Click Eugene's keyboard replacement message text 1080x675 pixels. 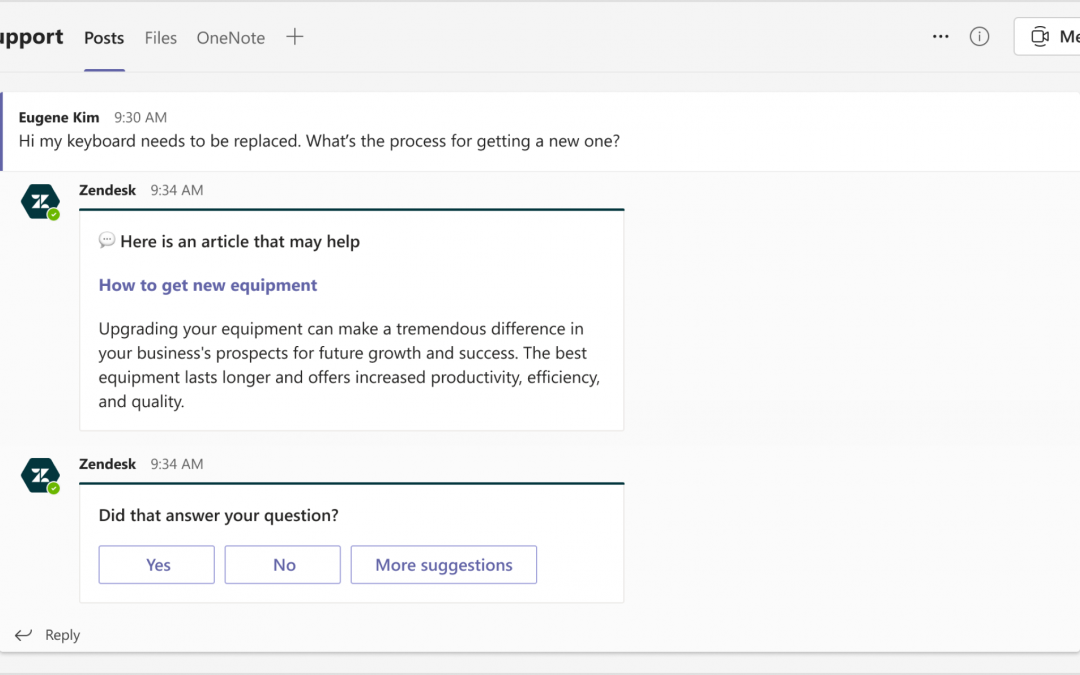319,141
